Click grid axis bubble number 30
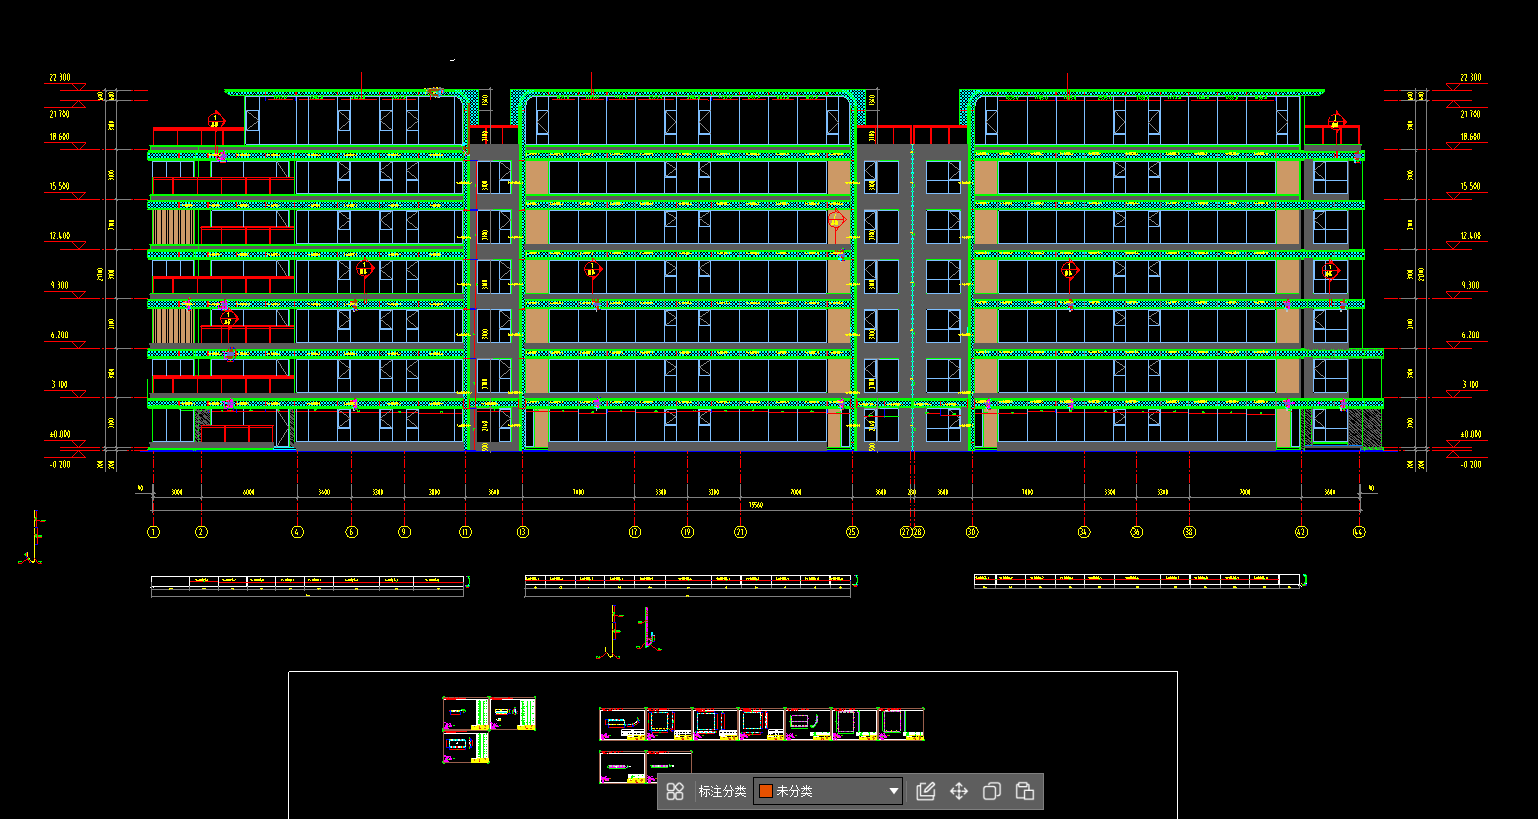The width and height of the screenshot is (1538, 819). point(972,532)
